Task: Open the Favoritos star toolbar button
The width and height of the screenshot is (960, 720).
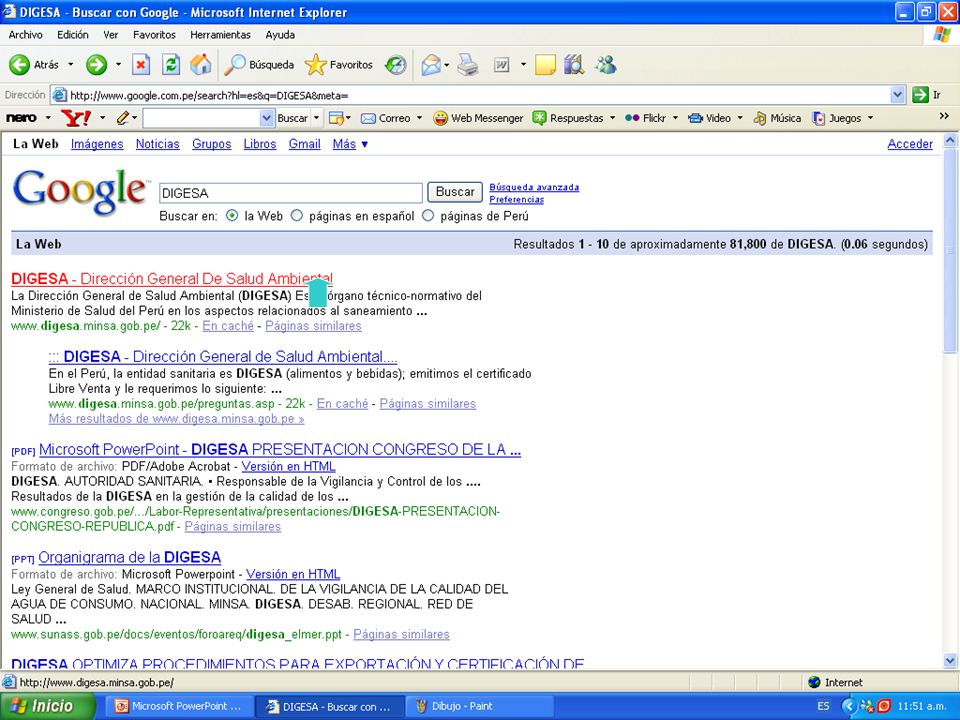Action: (x=339, y=64)
